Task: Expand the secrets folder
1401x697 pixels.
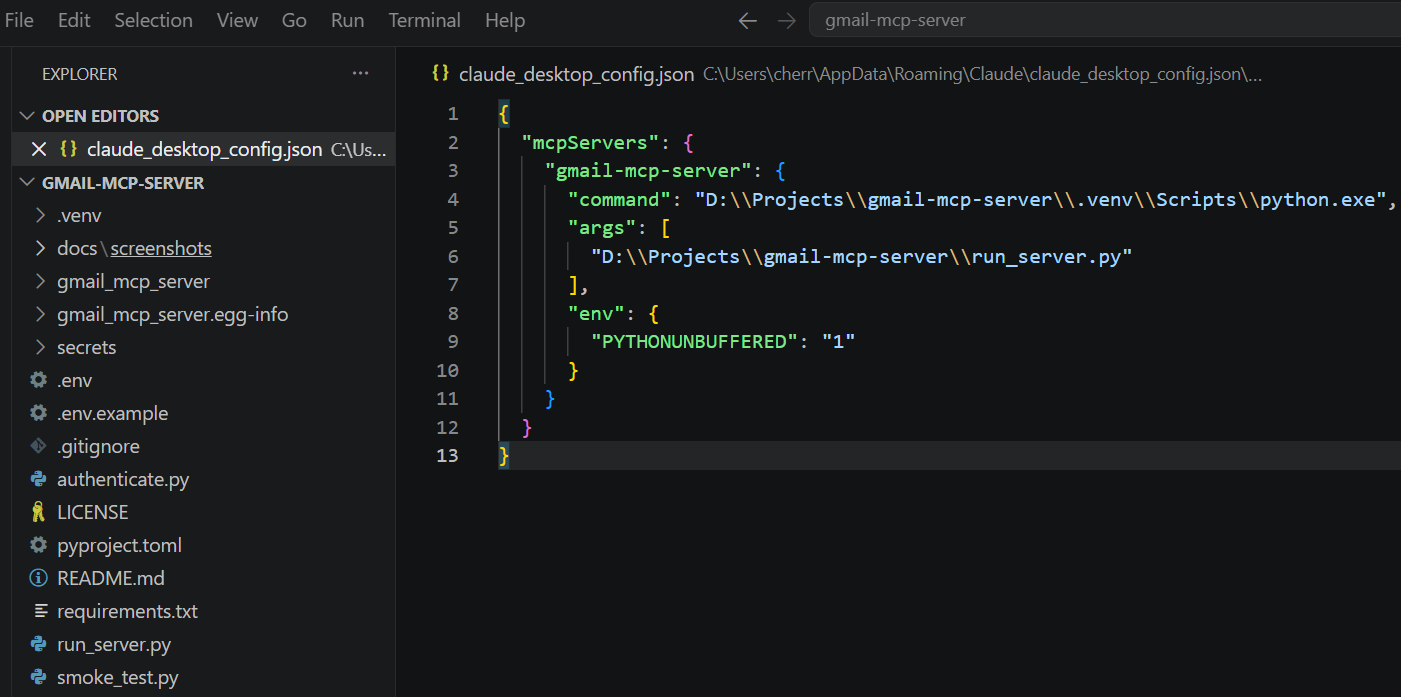Action: 40,347
